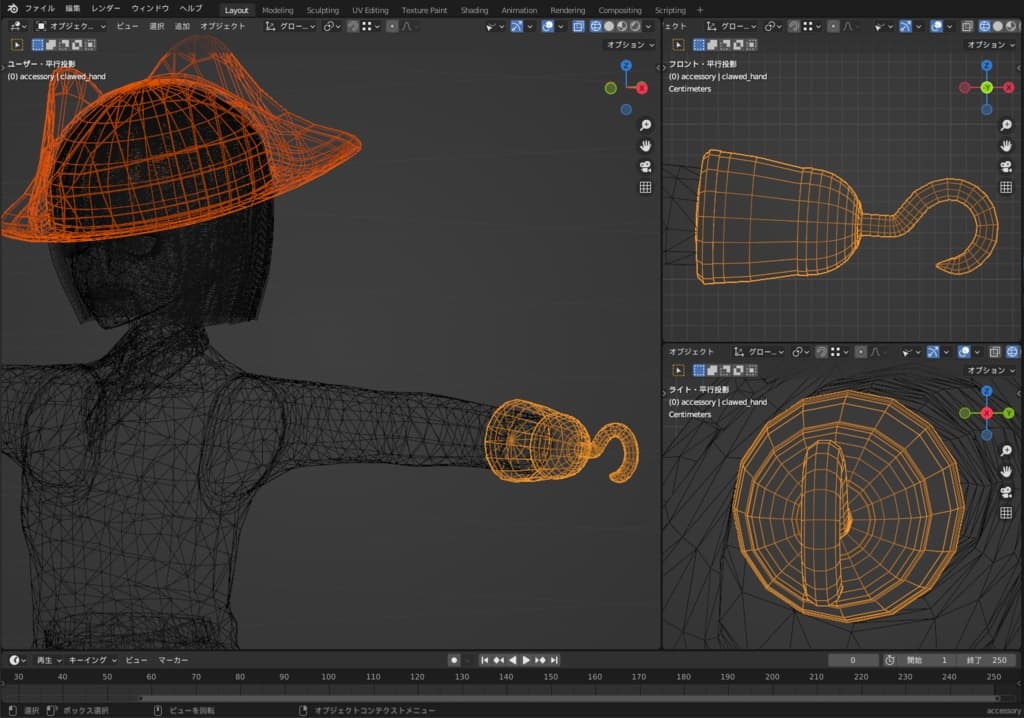Click the zoom magnifier icon in main viewport
Image resolution: width=1024 pixels, height=718 pixels.
[645, 125]
